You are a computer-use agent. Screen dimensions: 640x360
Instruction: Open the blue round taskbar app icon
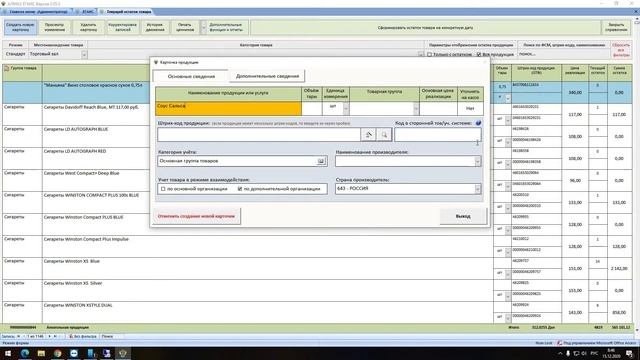(74, 353)
